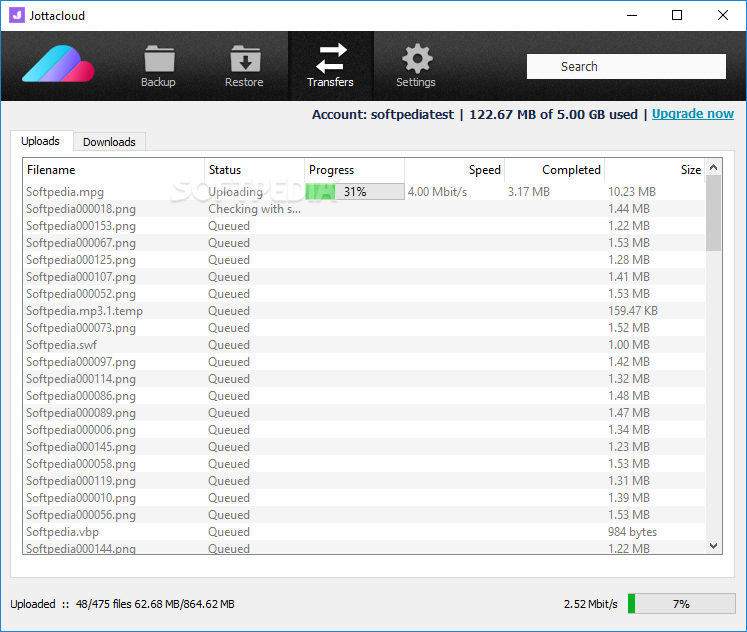Select the Softpedia000006.png file
Image resolution: width=747 pixels, height=632 pixels.
(81, 430)
